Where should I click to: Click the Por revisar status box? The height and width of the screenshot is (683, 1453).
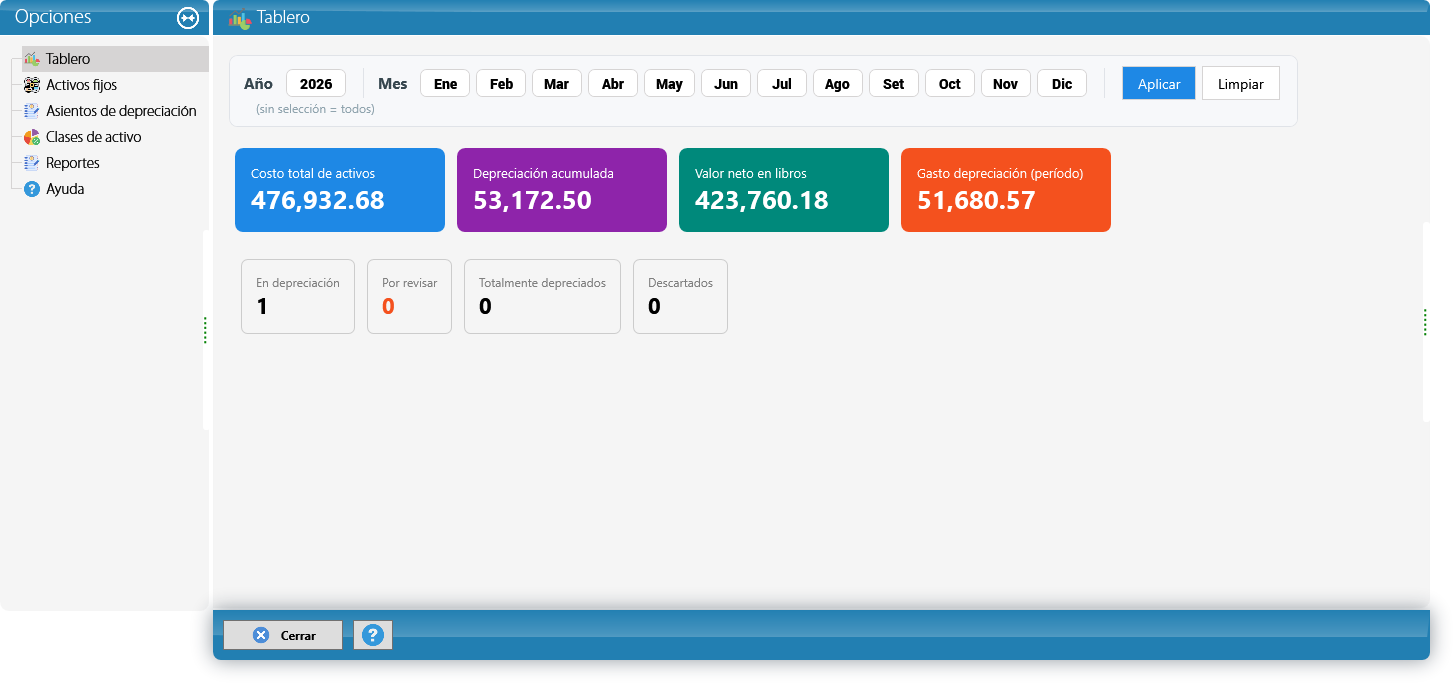(410, 296)
